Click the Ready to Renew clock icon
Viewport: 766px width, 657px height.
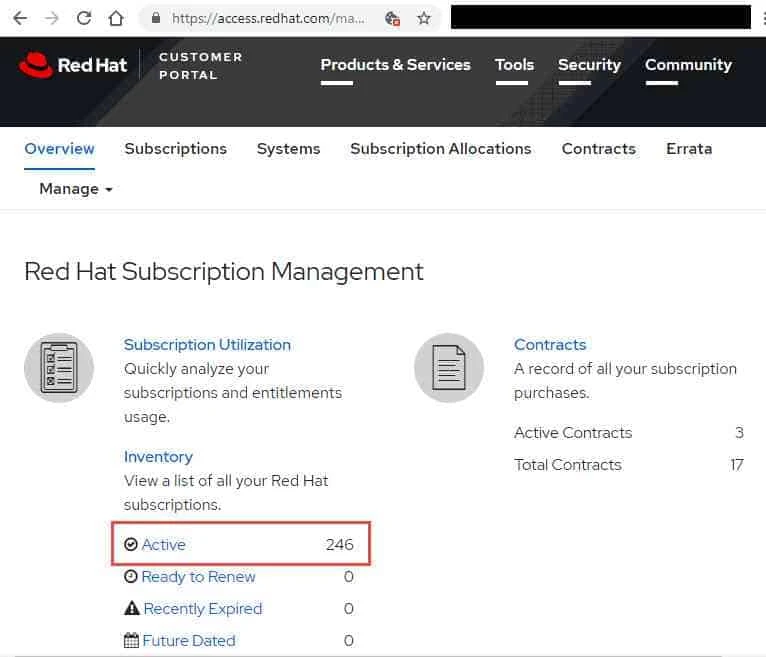coord(130,576)
